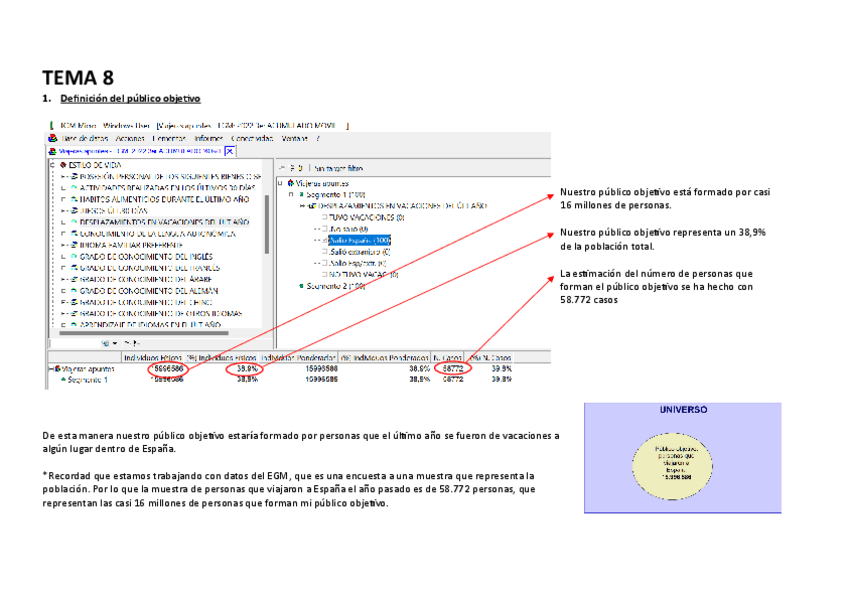848x599 pixels.
Task: Click the 'Sin target filtro' label
Action: (x=338, y=168)
